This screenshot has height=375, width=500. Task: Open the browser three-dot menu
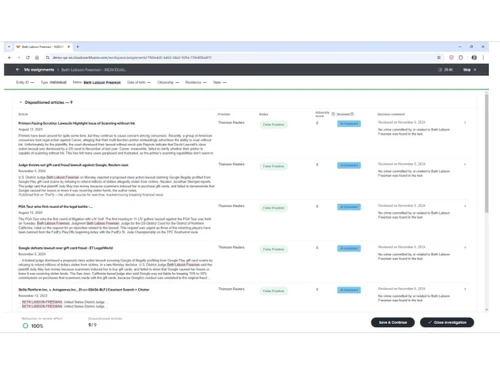483,58
